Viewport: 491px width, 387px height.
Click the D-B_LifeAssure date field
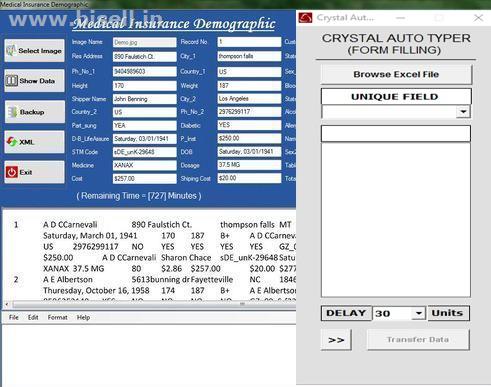(x=144, y=139)
